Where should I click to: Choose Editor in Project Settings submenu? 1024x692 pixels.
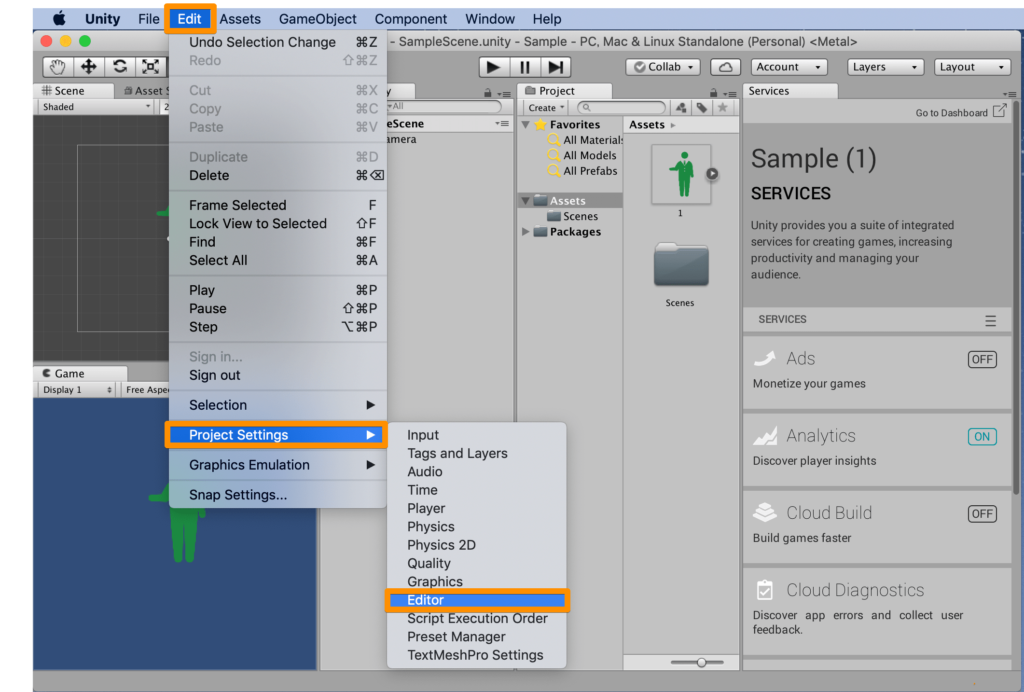pos(477,600)
